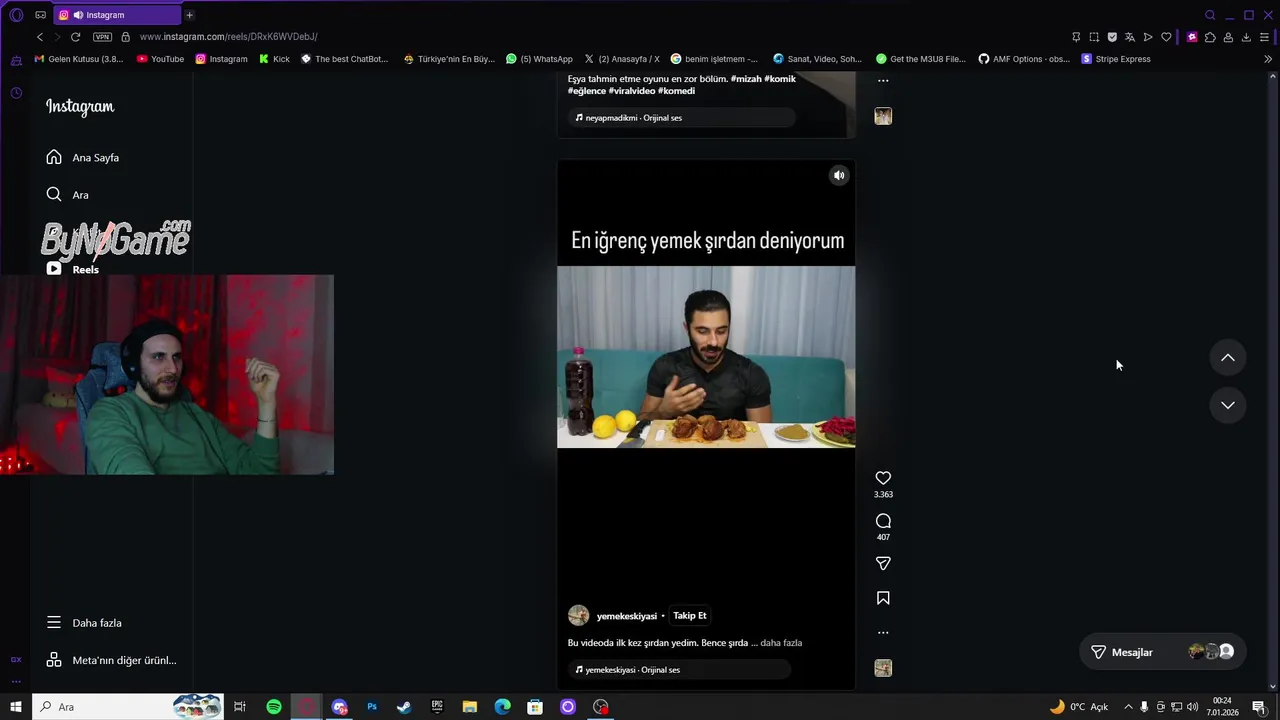
Task: Open the ad blocker shield icon
Action: [1112, 37]
